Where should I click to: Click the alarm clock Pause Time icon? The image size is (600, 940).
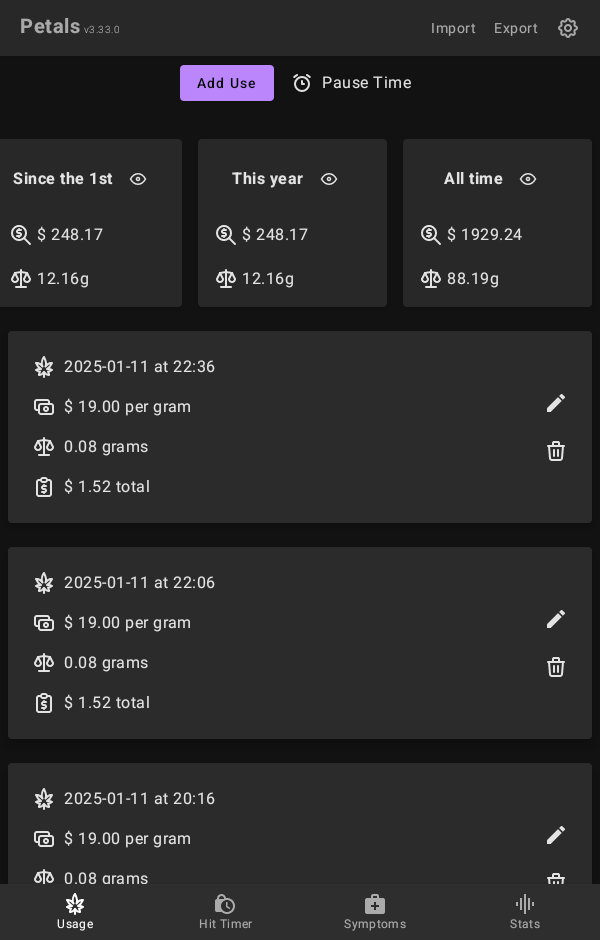tap(302, 83)
